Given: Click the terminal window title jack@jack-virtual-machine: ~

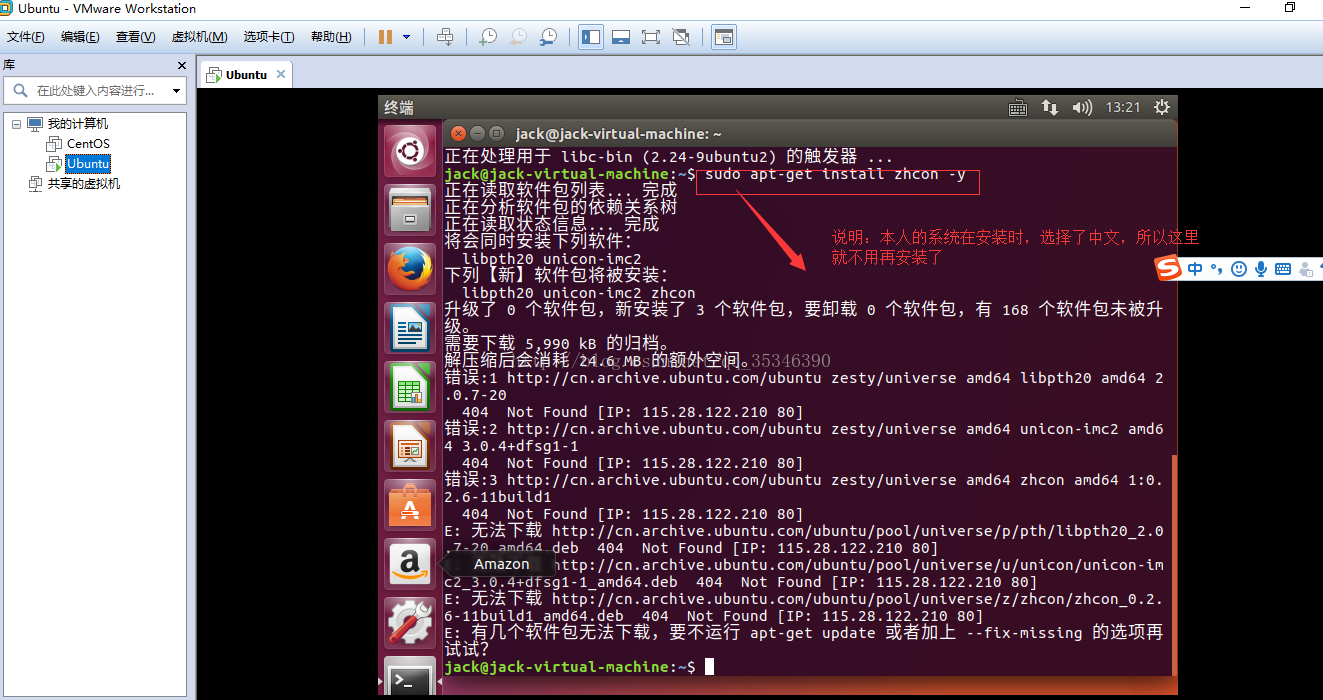Looking at the screenshot, I should point(619,134).
